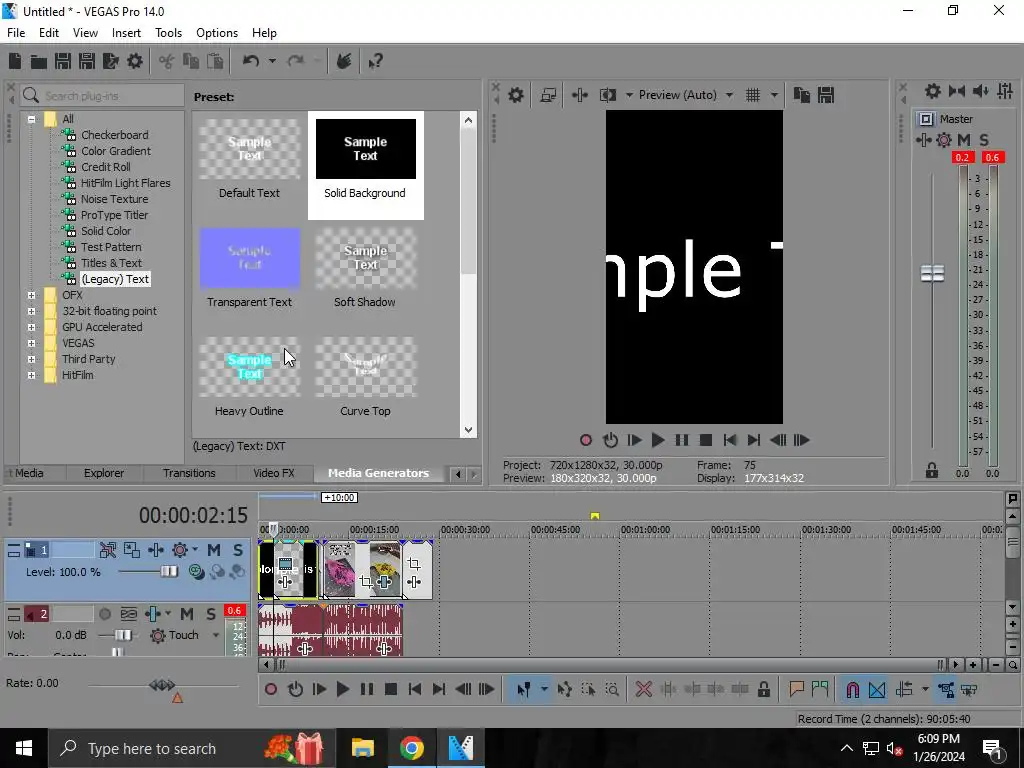Toggle Master bus Solo button
The image size is (1024, 768).
pos(984,140)
